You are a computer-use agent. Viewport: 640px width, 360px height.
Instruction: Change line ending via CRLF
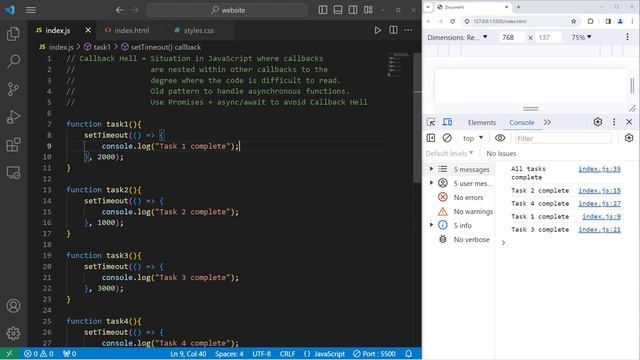click(x=287, y=353)
